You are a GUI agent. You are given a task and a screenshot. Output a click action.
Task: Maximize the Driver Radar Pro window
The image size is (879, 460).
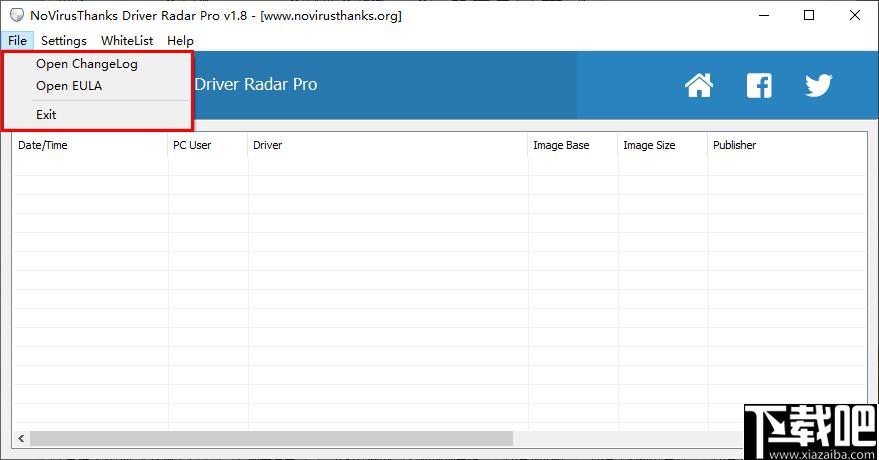point(809,15)
